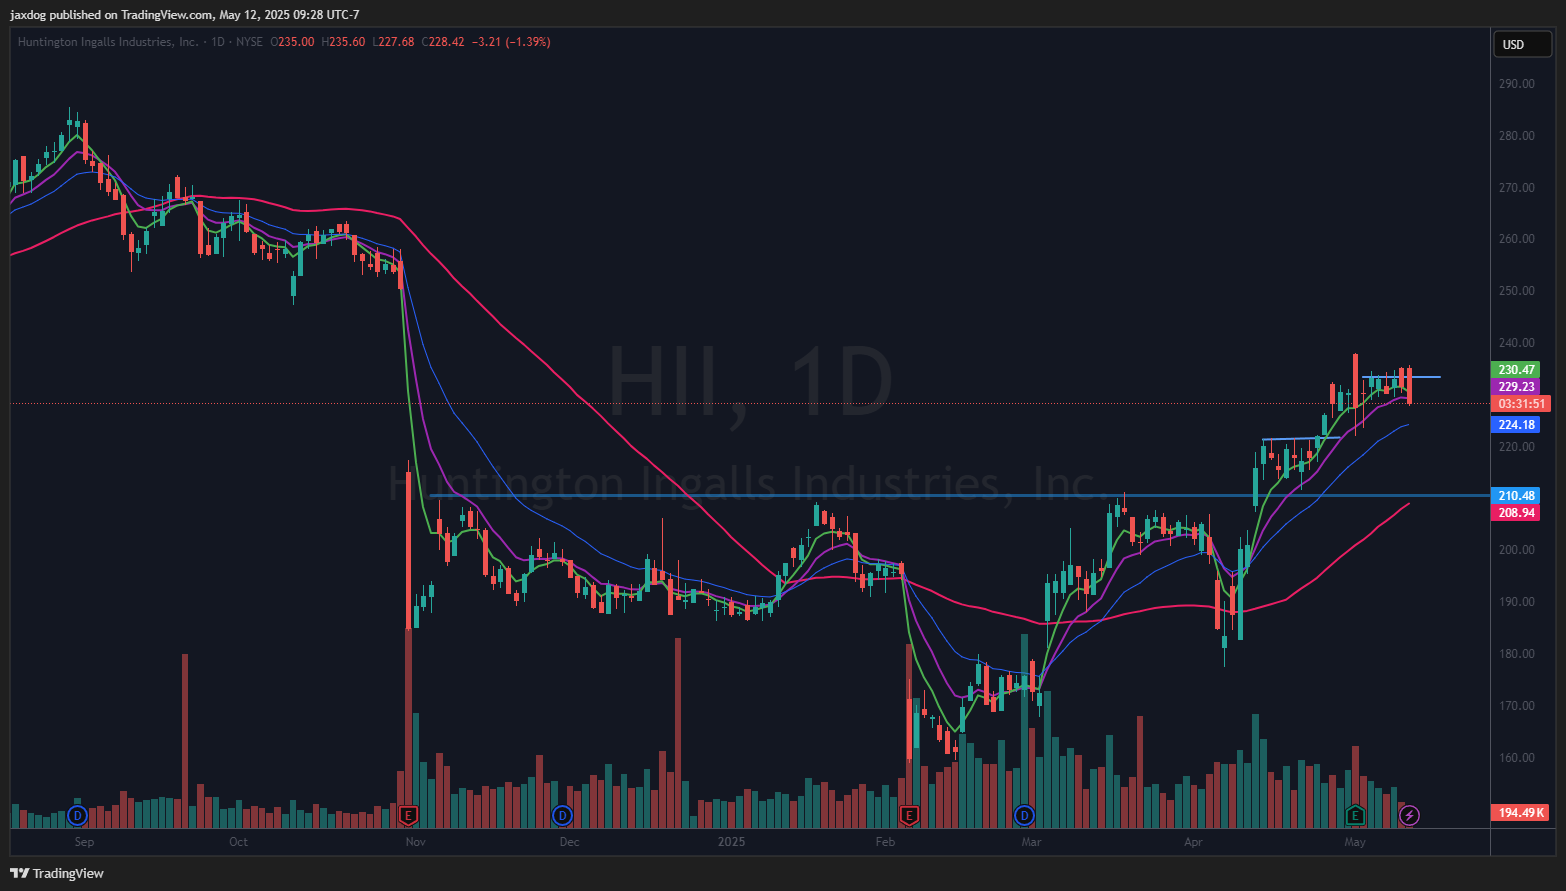The height and width of the screenshot is (891, 1566).
Task: Click the Feb label on the time axis
Action: (x=885, y=842)
